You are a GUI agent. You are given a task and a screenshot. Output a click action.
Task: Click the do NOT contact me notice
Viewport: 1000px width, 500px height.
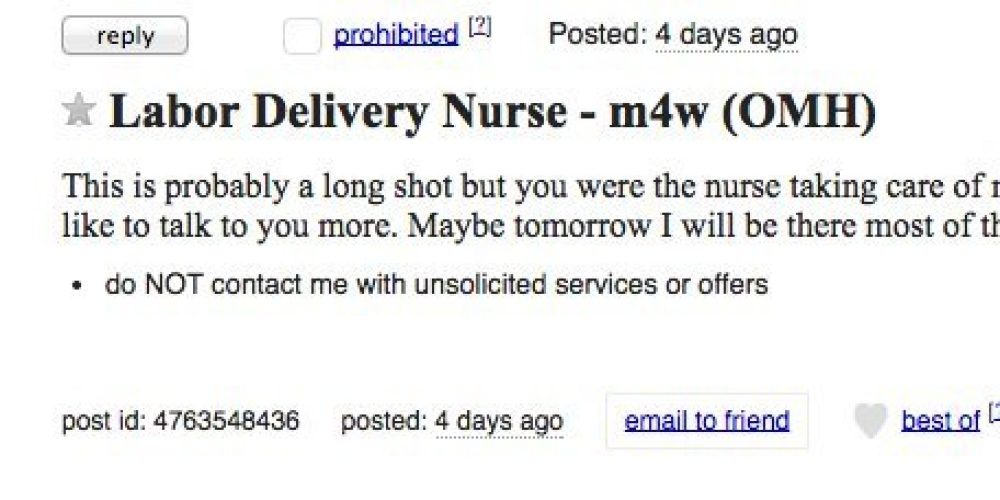pos(437,284)
